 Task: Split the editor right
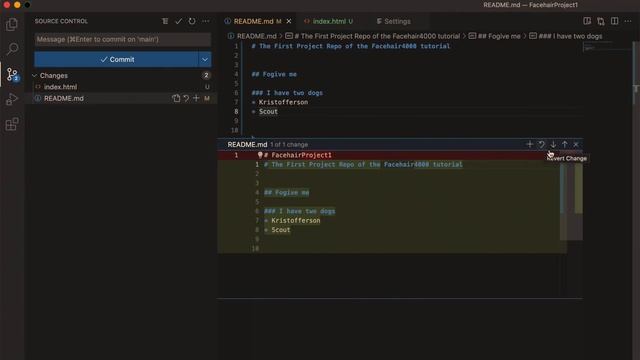click(614, 21)
